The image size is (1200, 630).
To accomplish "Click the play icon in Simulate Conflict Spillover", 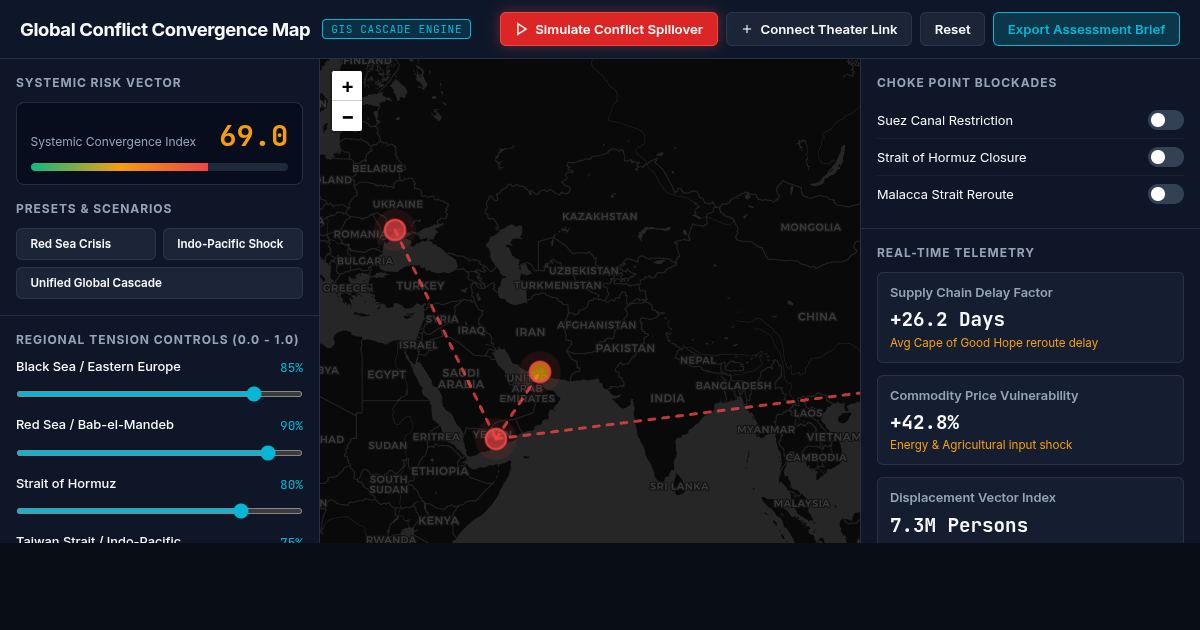I will pos(521,29).
